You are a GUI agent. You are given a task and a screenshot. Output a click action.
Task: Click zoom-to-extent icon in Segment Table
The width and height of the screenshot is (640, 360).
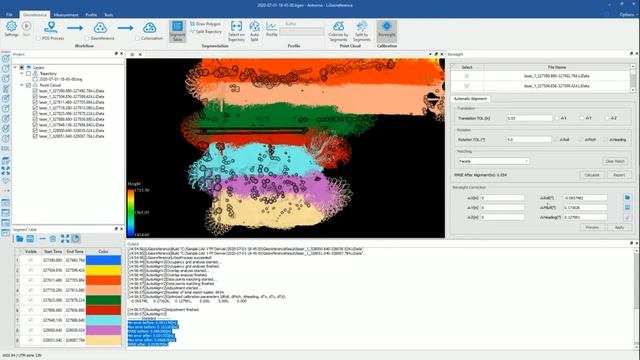[65, 239]
